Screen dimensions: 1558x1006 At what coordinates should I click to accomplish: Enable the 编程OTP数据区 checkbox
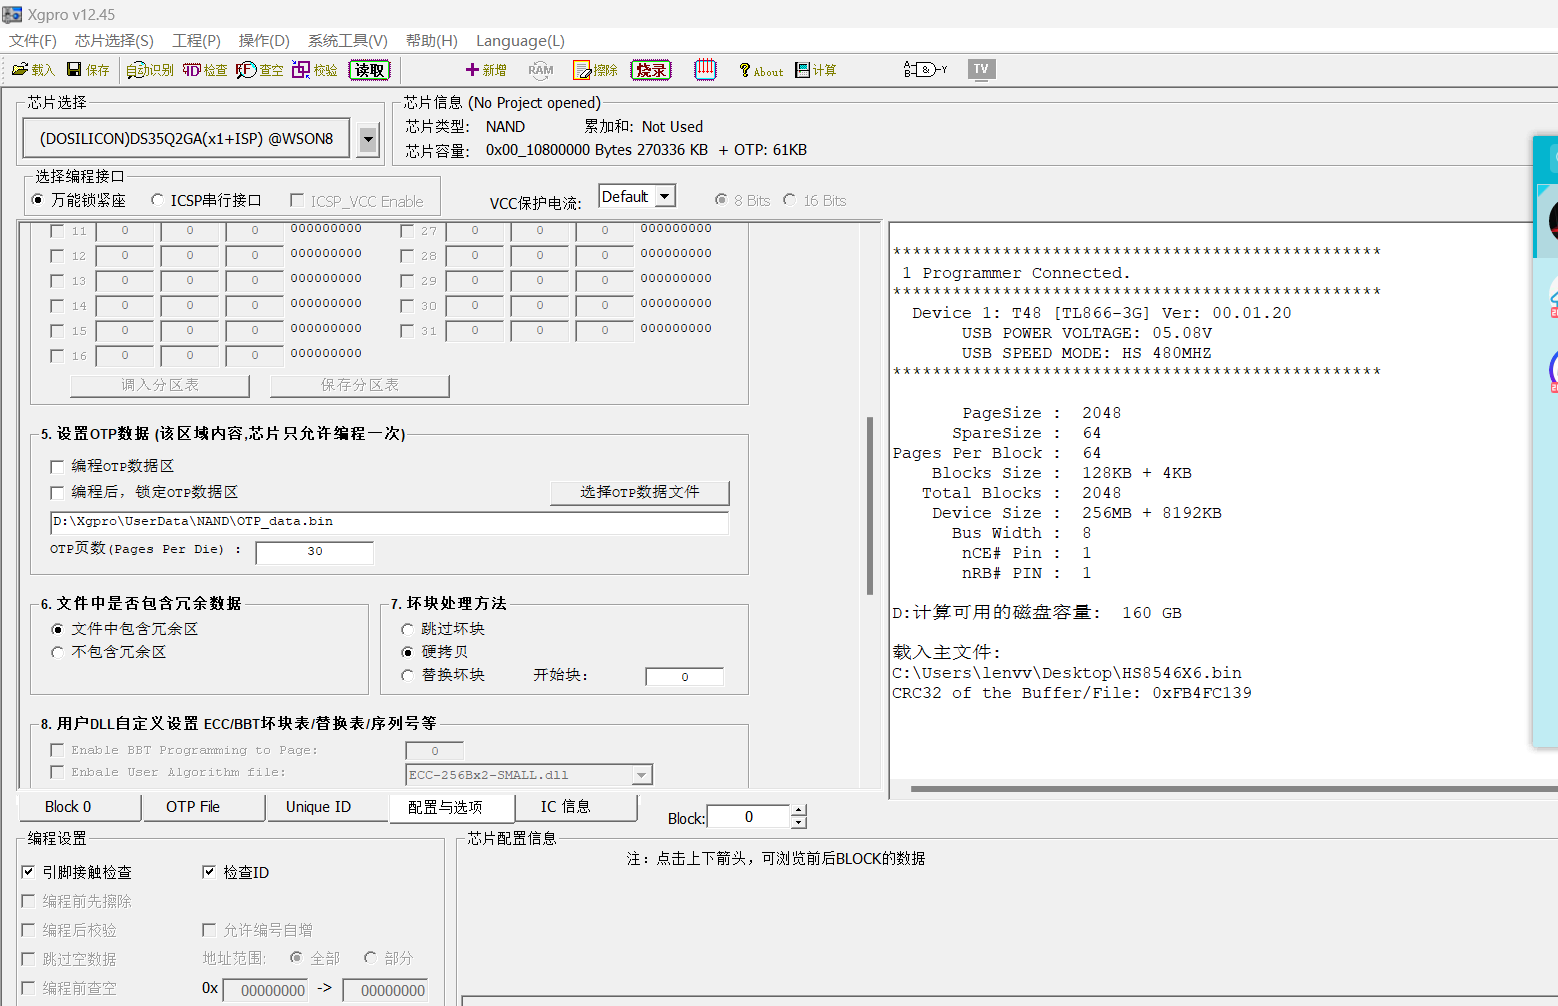58,466
